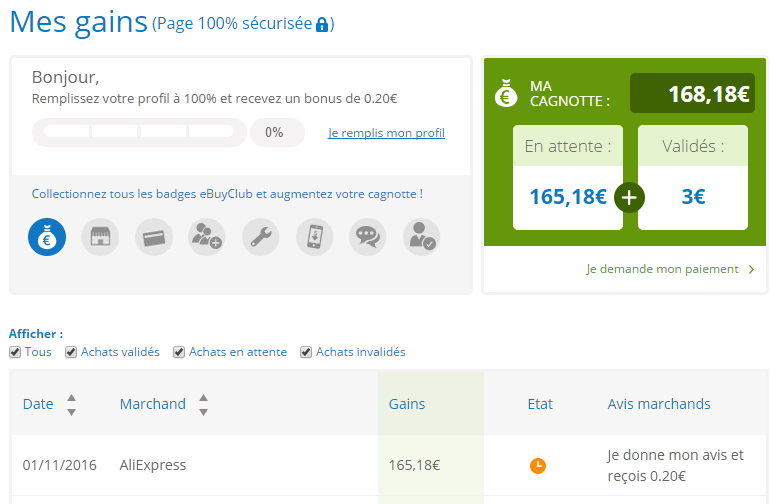771x504 pixels.
Task: Click the verified user profile badge icon
Action: 421,237
